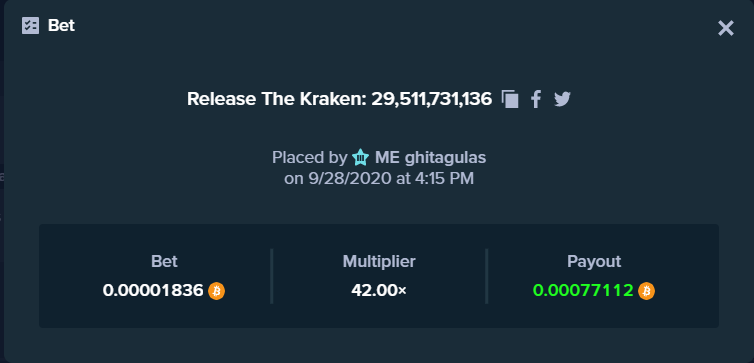This screenshot has height=363, width=754.
Task: Click Bitcoin icon next to payout amount
Action: [x=646, y=291]
